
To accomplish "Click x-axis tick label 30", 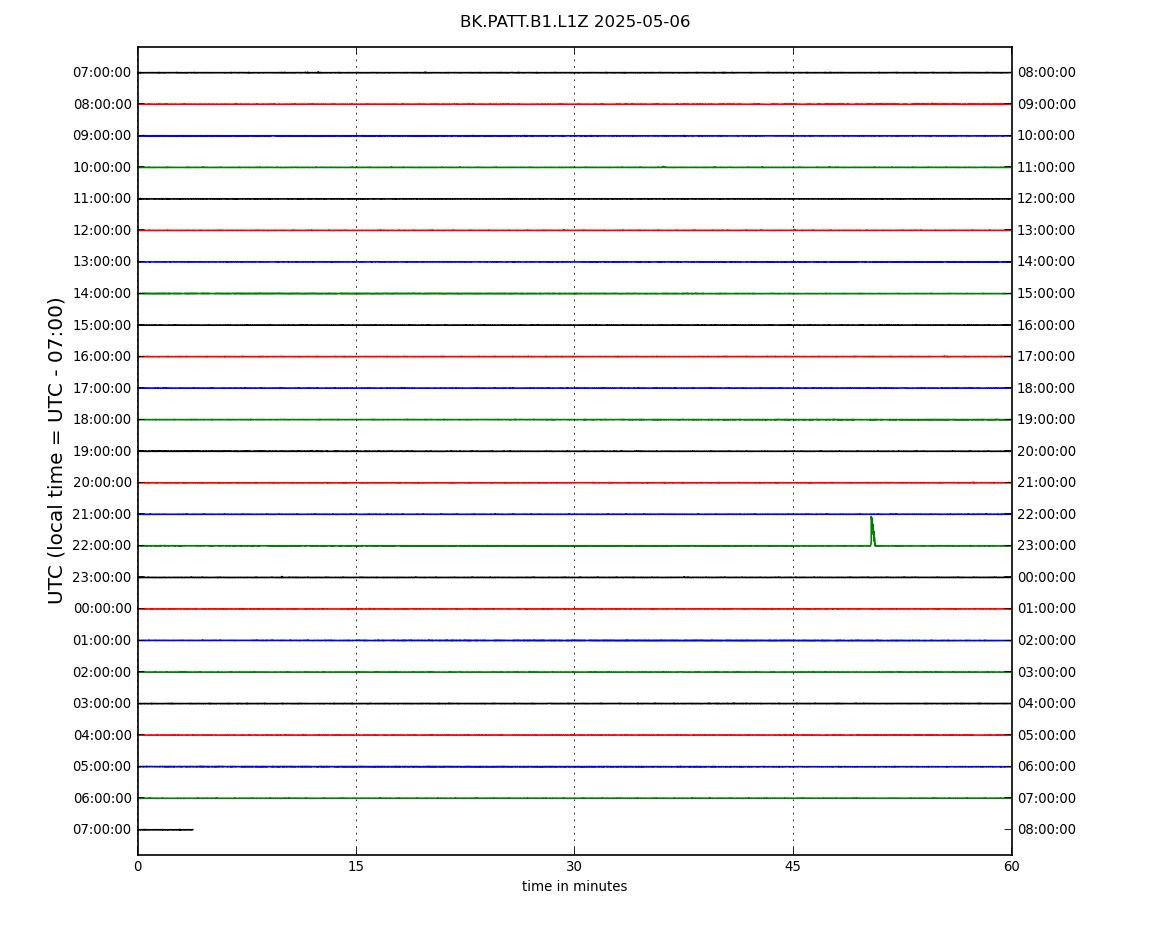I will point(574,866).
